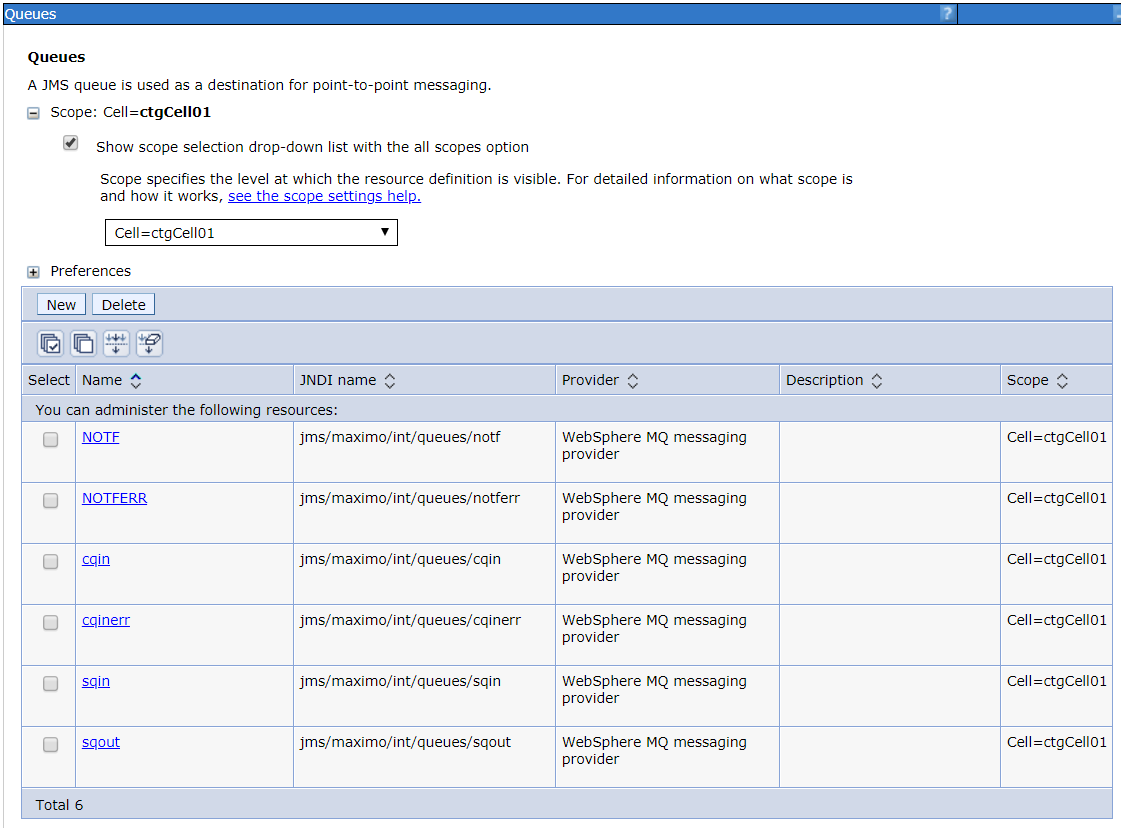The image size is (1121, 828).
Task: Open the NOTFERR queue link
Action: [x=114, y=498]
